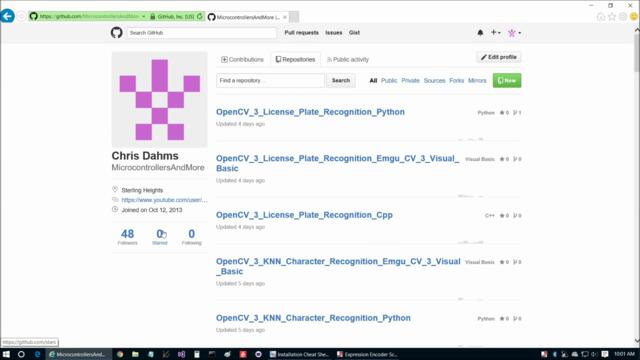Viewport: 640px width, 360px height.
Task: Filter repositories by Mirrors
Action: click(477, 80)
